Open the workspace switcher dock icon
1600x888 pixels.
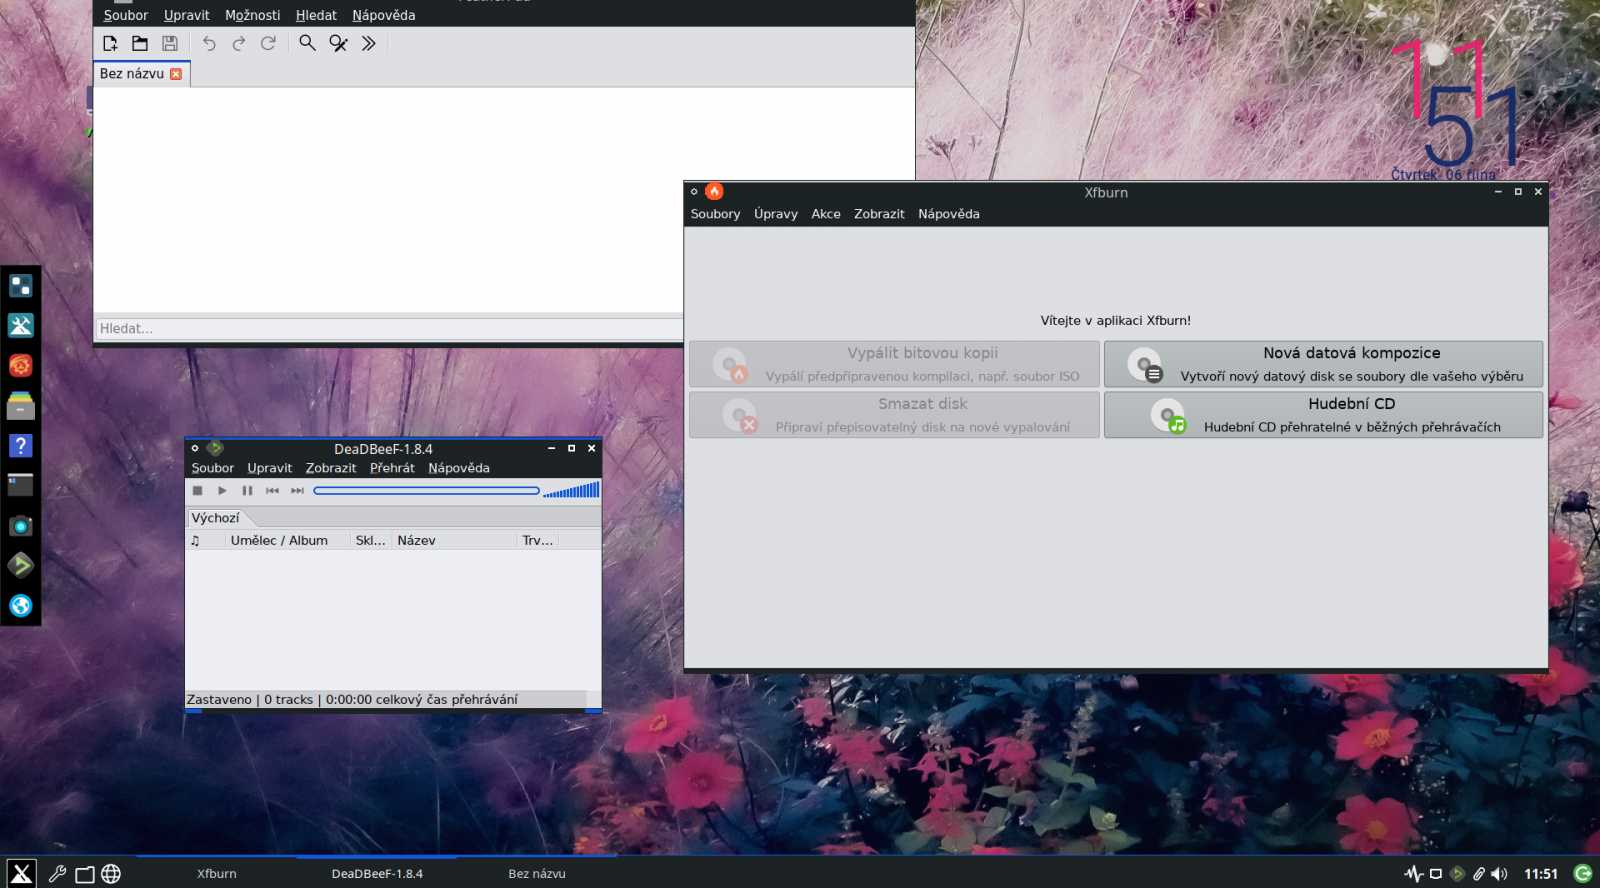tap(20, 286)
